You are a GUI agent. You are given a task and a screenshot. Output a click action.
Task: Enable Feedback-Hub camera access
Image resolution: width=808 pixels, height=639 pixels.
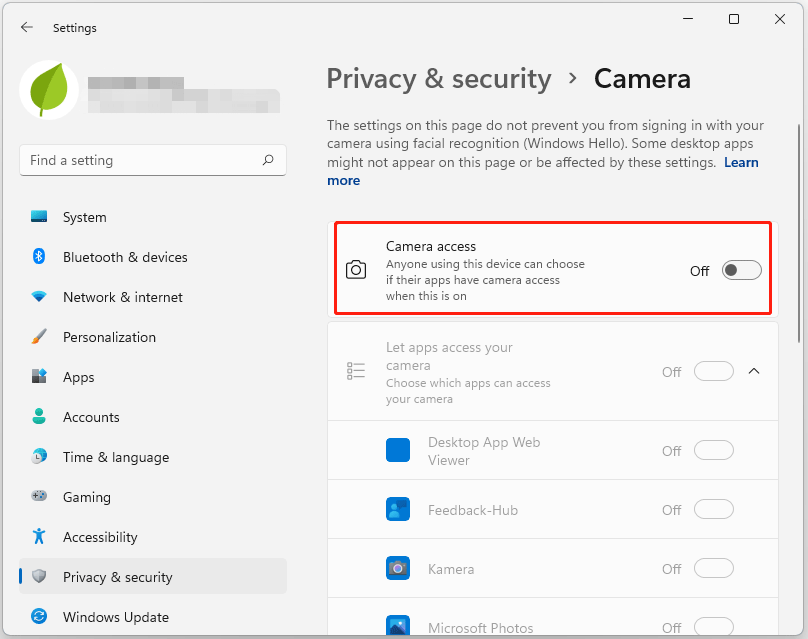(x=714, y=509)
